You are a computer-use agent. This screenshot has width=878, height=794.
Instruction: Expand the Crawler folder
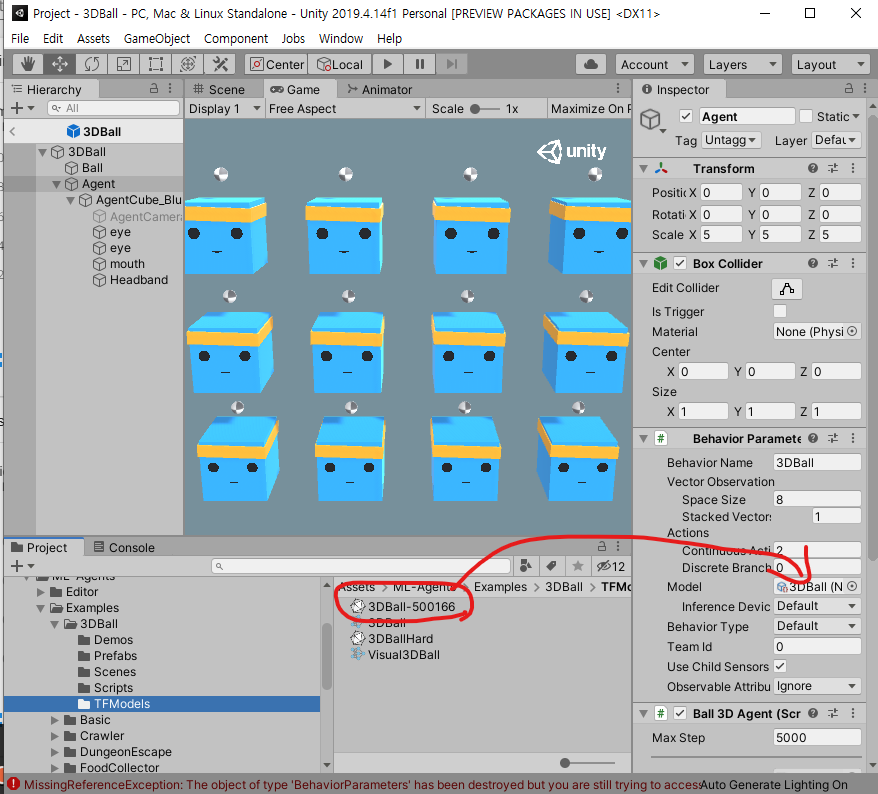(54, 736)
